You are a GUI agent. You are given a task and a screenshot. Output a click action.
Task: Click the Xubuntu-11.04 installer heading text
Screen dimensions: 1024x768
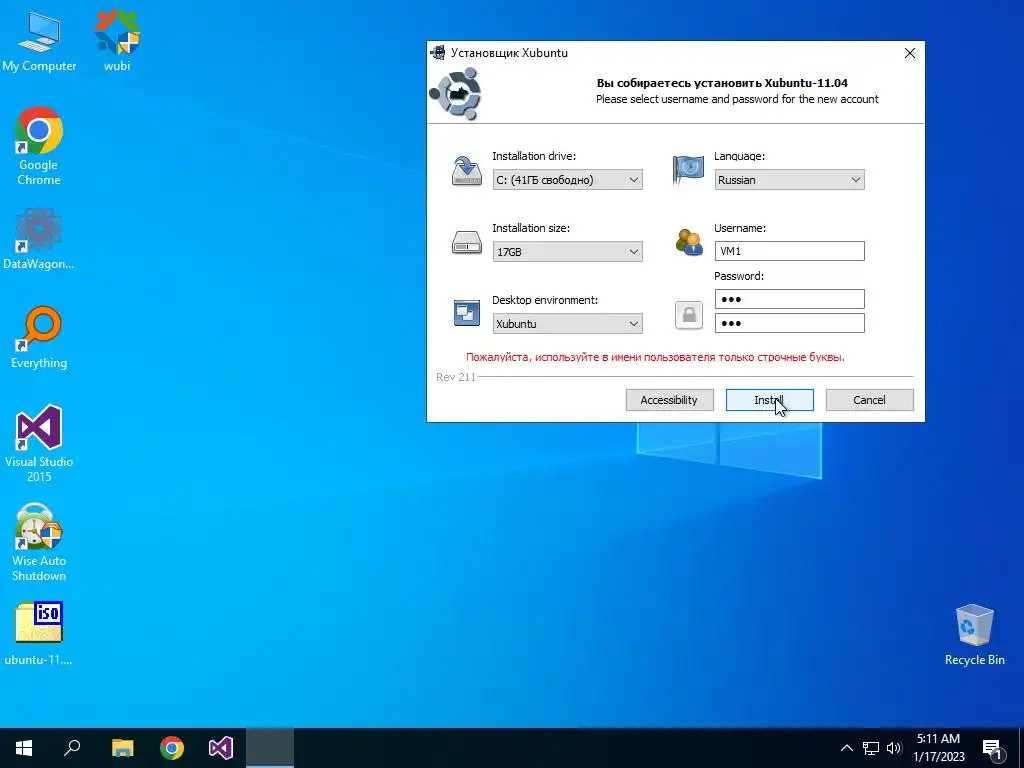(x=722, y=83)
